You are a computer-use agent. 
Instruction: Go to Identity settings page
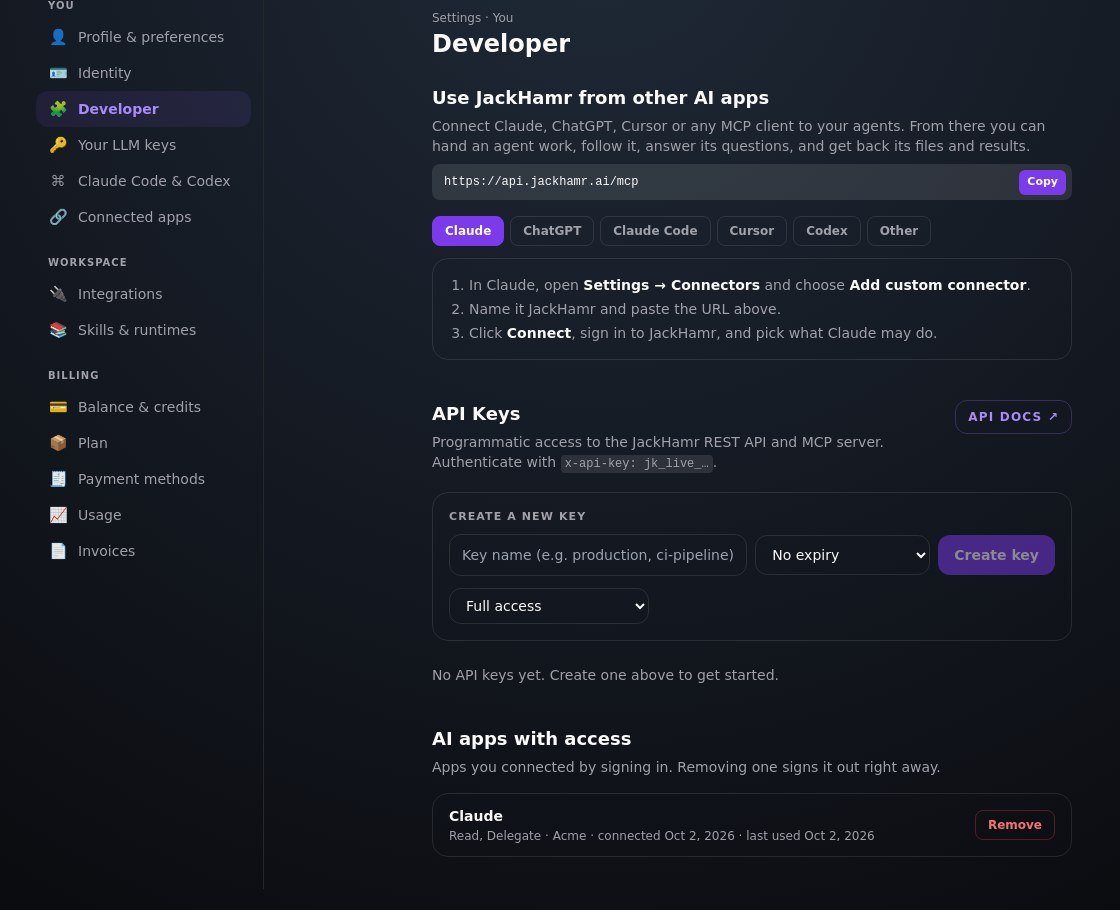(x=143, y=73)
